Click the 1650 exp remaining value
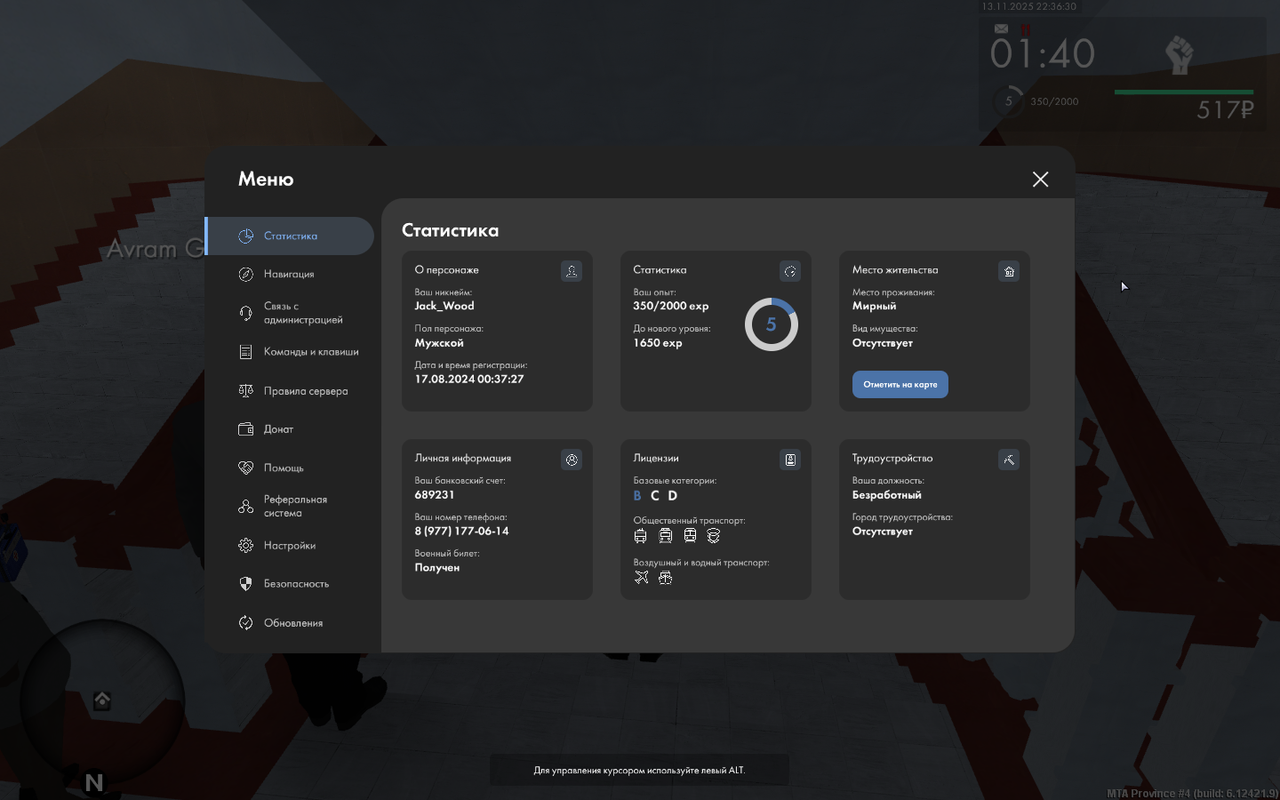The height and width of the screenshot is (800, 1280). coord(658,343)
